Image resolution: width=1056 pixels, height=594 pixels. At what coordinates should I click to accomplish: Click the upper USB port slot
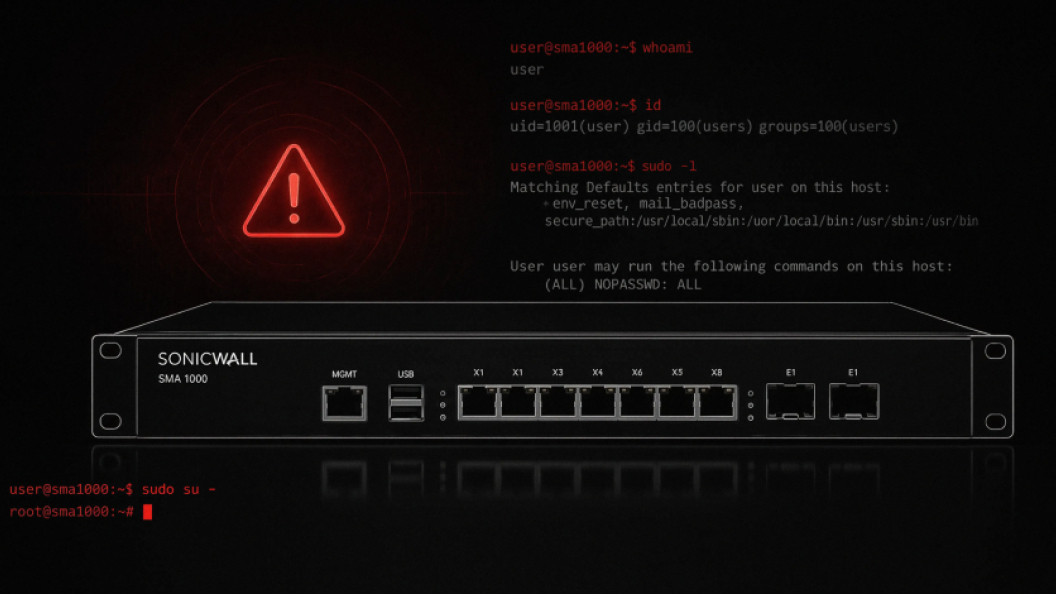(406, 393)
